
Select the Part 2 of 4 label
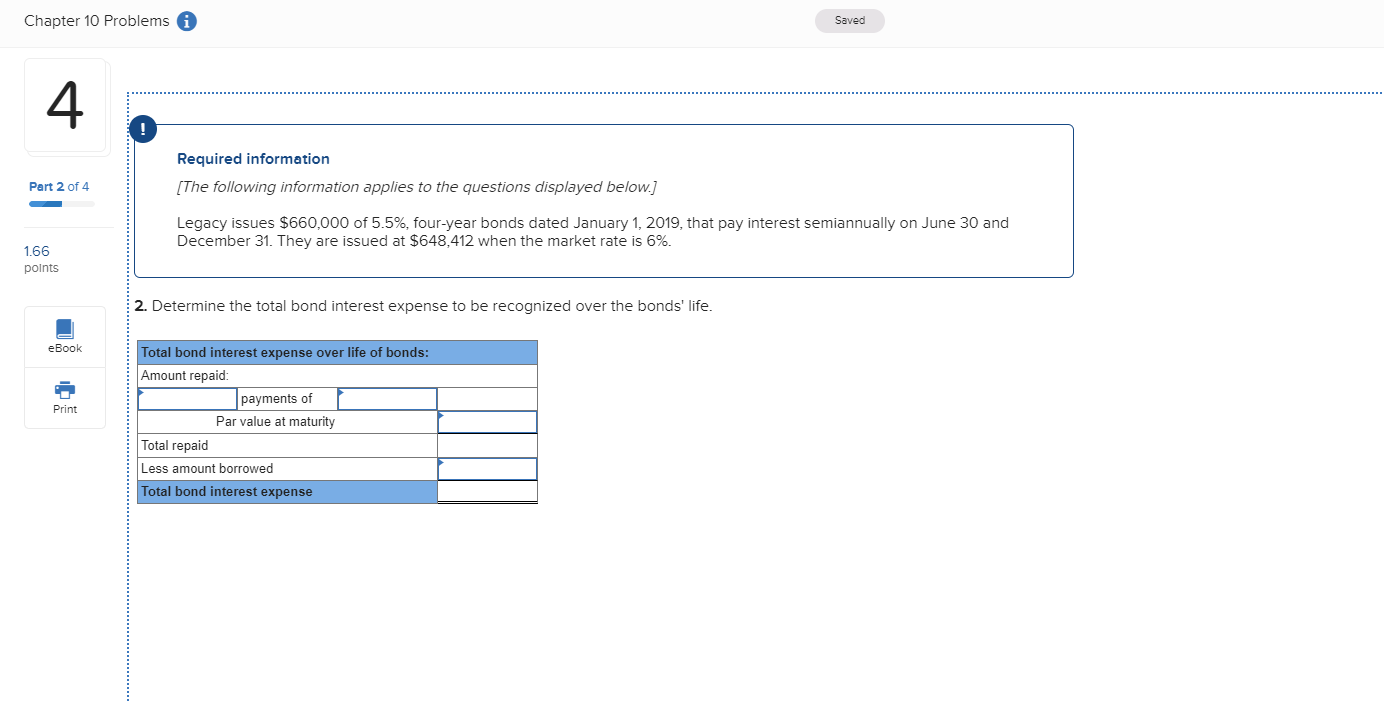tap(59, 186)
